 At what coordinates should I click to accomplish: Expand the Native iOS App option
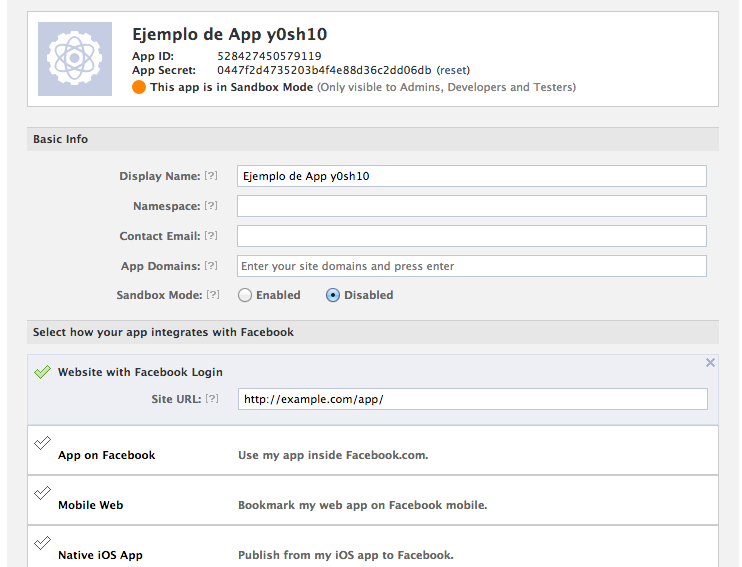tap(373, 546)
